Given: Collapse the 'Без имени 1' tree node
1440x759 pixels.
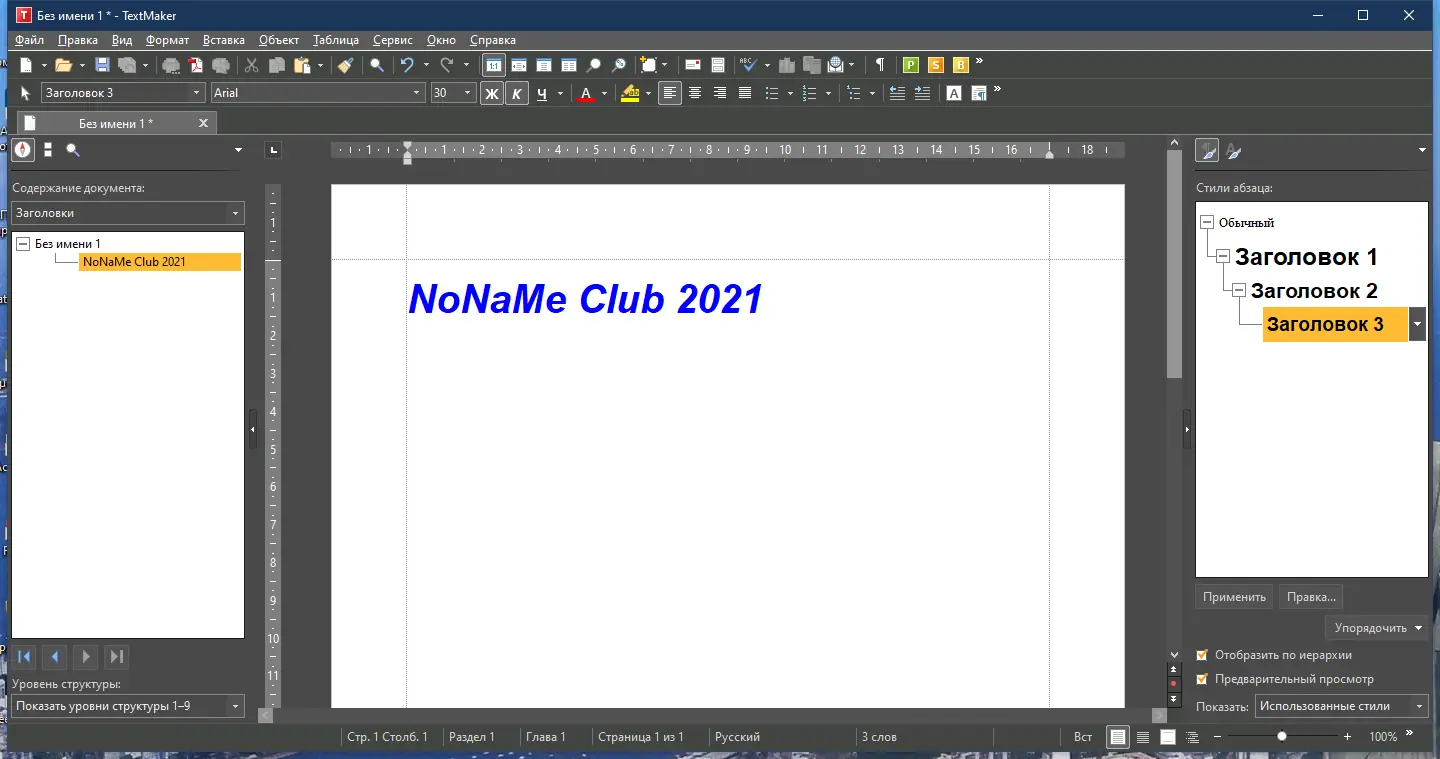Looking at the screenshot, I should [x=24, y=243].
